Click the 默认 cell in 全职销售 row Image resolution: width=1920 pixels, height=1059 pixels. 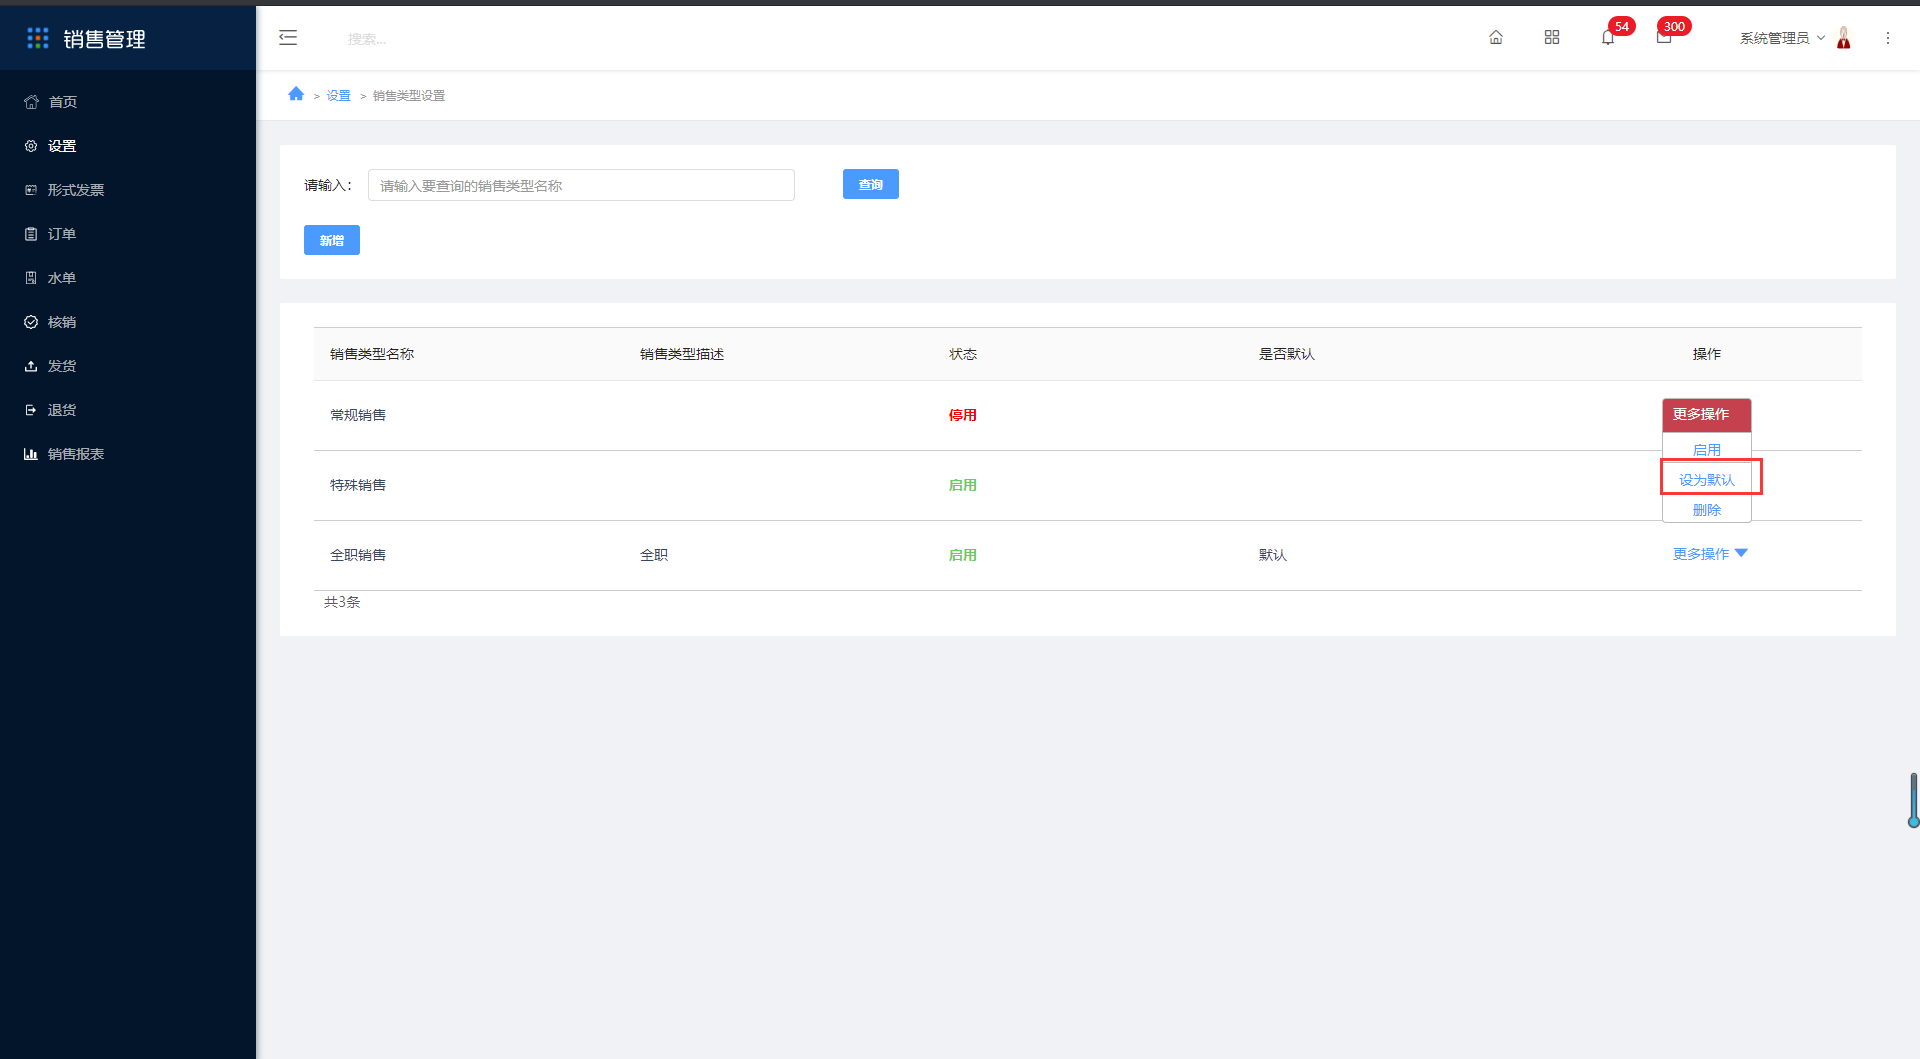click(x=1272, y=555)
